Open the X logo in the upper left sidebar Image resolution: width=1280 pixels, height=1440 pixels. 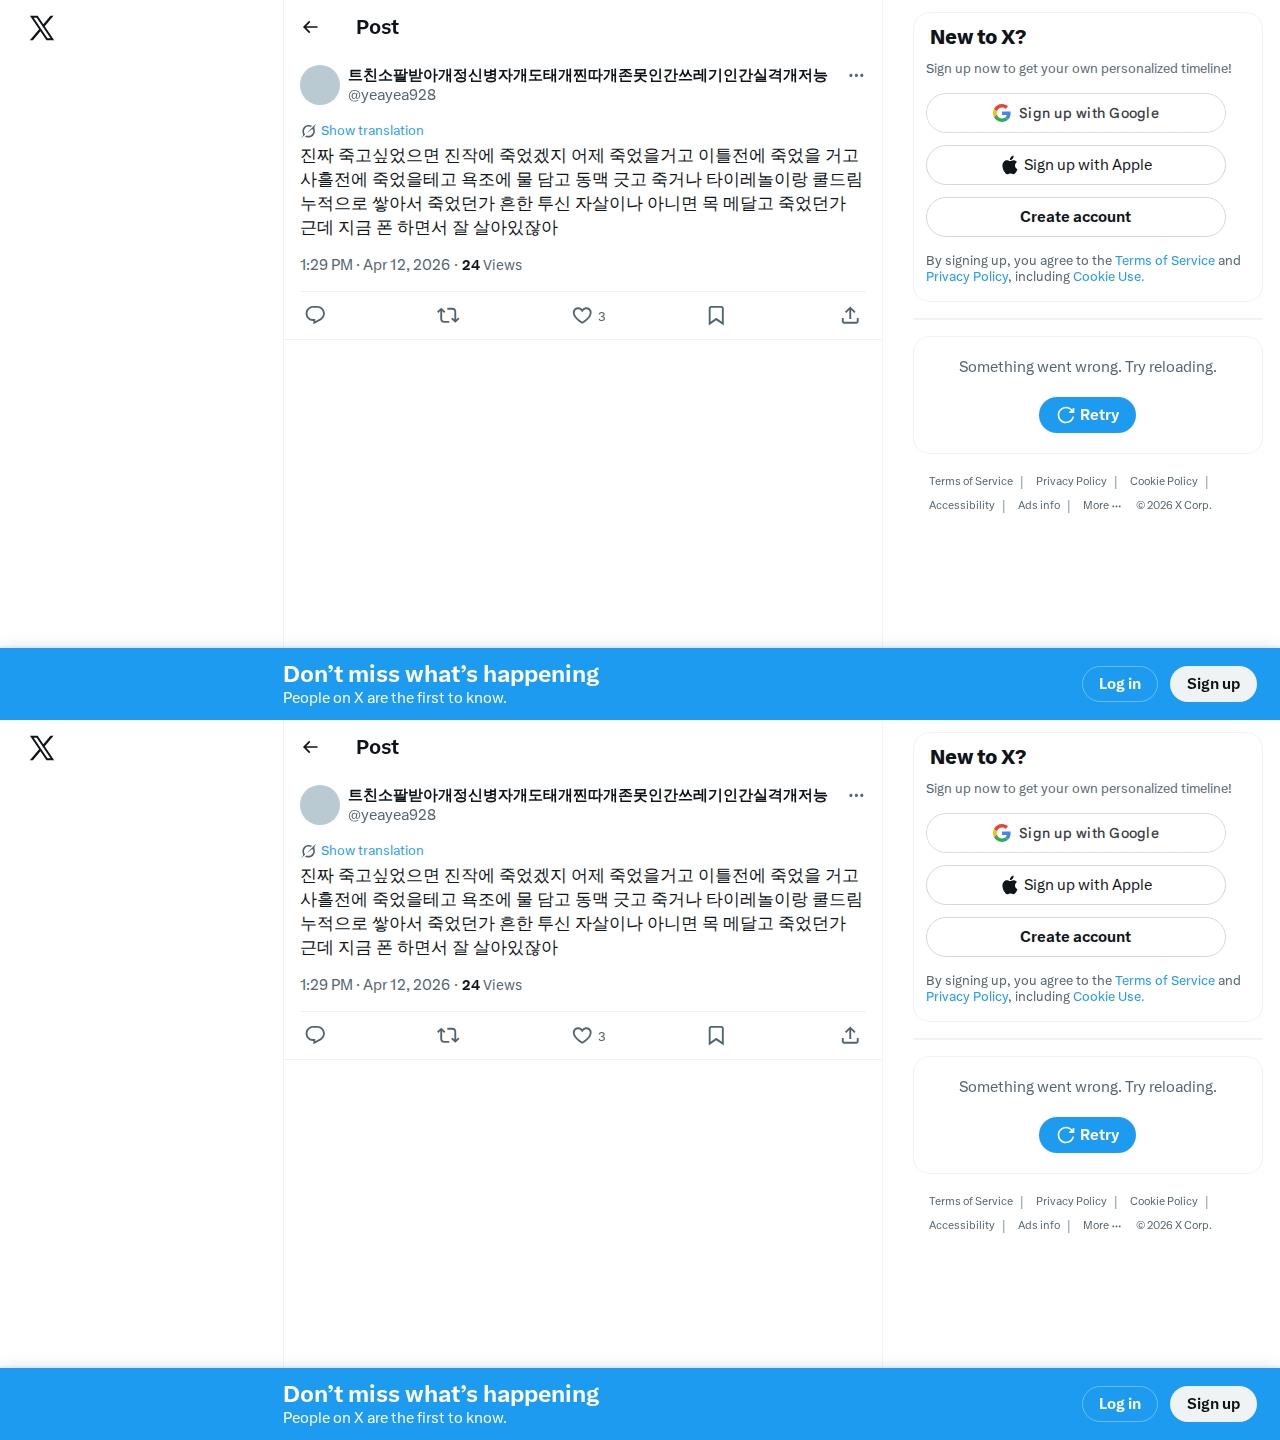pyautogui.click(x=42, y=28)
